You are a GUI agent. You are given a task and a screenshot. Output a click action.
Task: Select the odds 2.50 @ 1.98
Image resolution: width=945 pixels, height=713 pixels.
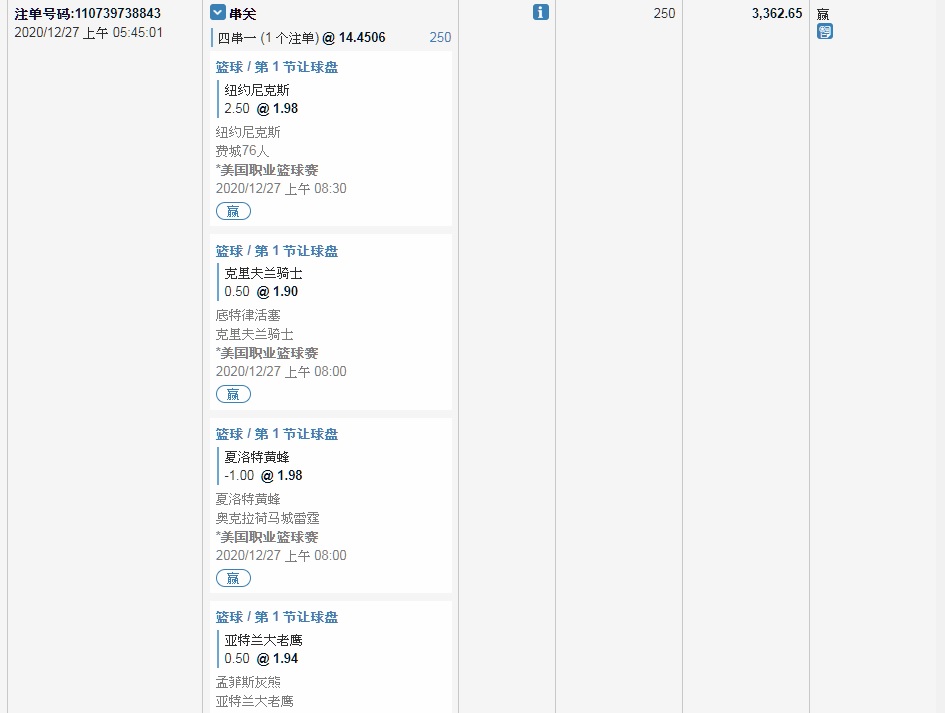[261, 108]
